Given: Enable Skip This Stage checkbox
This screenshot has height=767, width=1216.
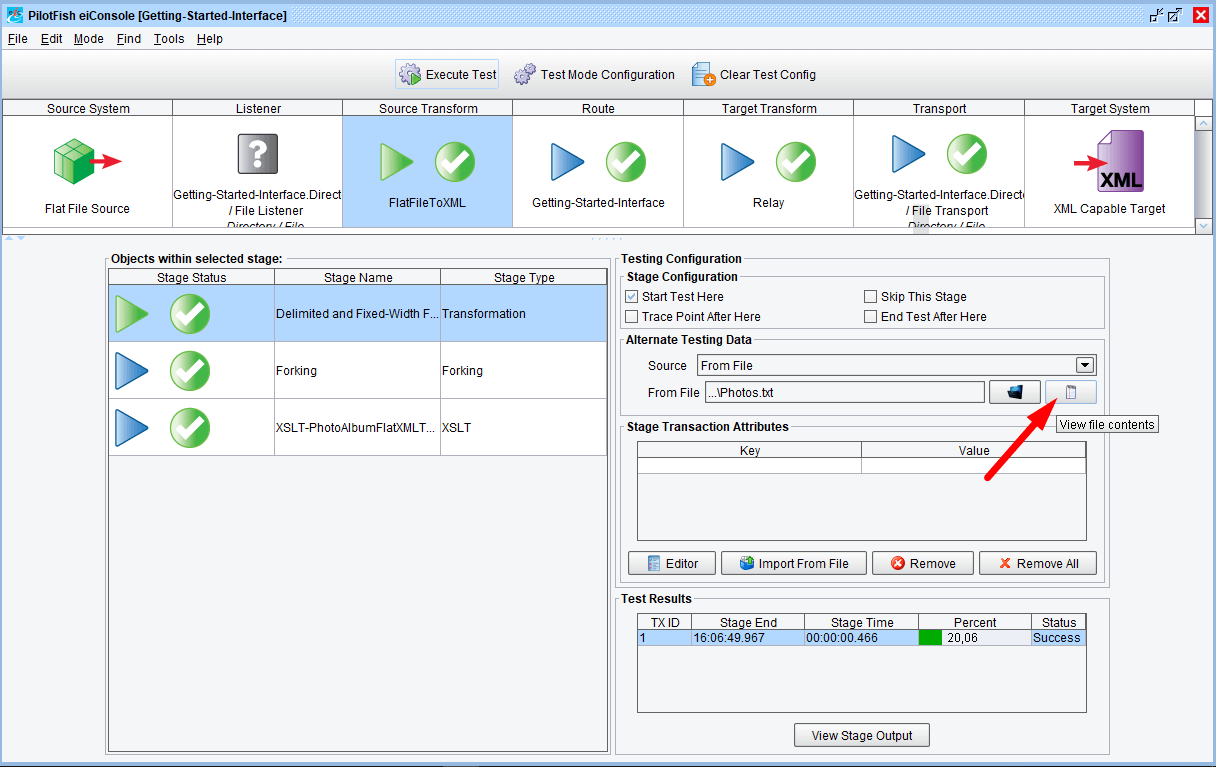Looking at the screenshot, I should pos(870,297).
